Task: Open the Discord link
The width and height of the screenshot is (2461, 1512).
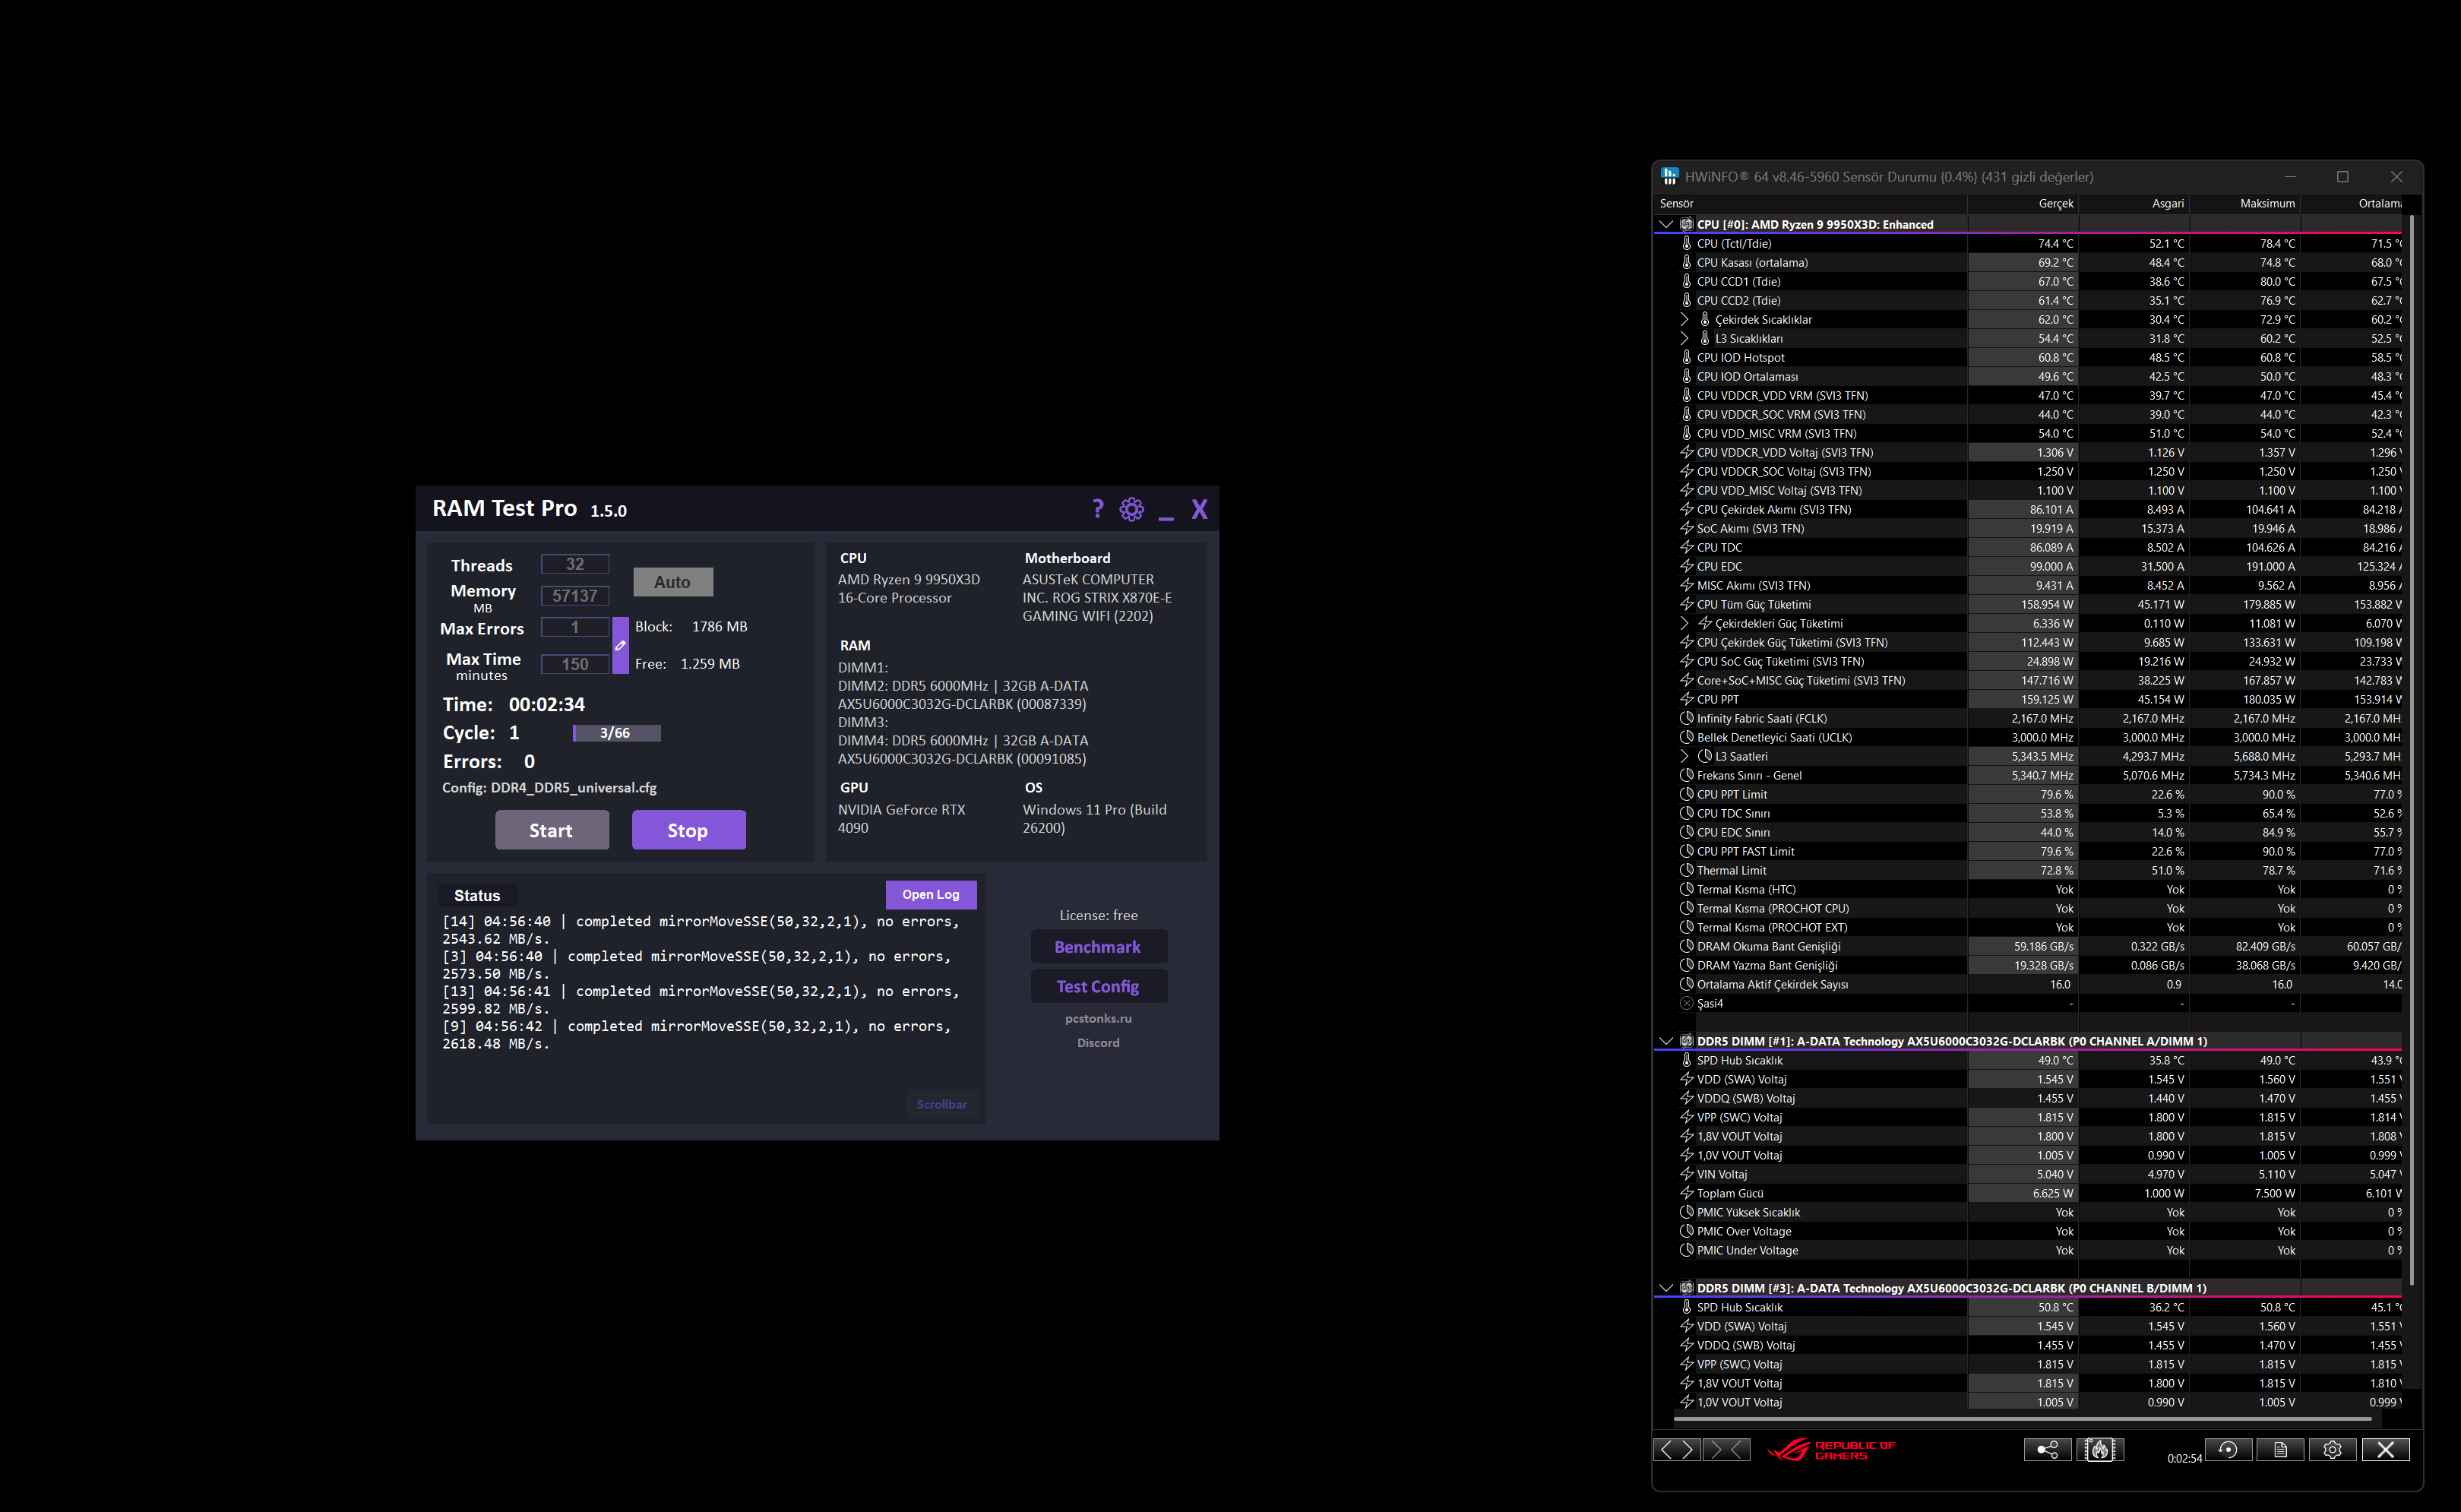Action: point(1098,1042)
